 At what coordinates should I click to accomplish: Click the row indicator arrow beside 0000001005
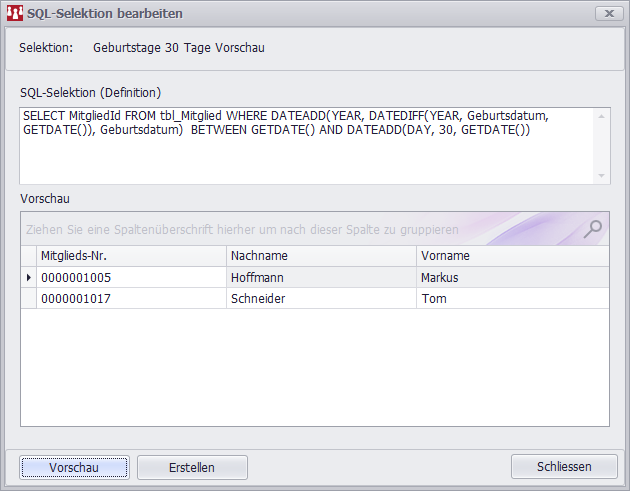(28, 277)
